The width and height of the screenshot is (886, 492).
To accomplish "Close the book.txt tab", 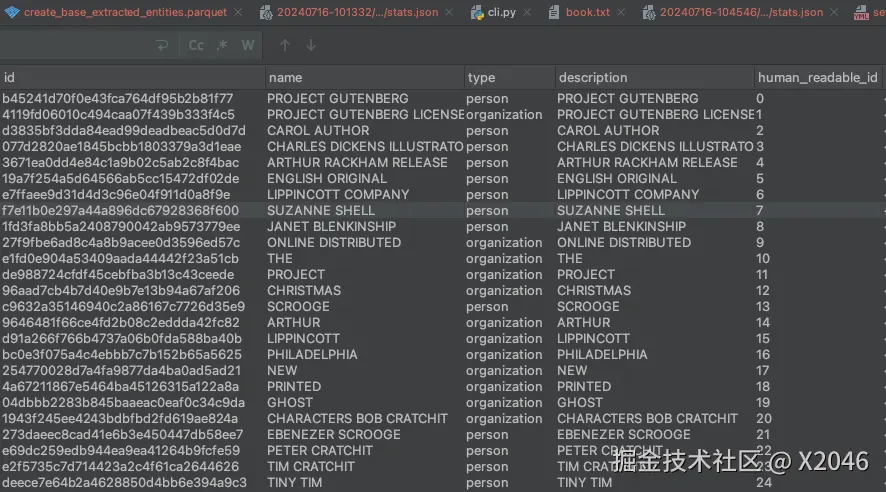I will pyautogui.click(x=622, y=12).
